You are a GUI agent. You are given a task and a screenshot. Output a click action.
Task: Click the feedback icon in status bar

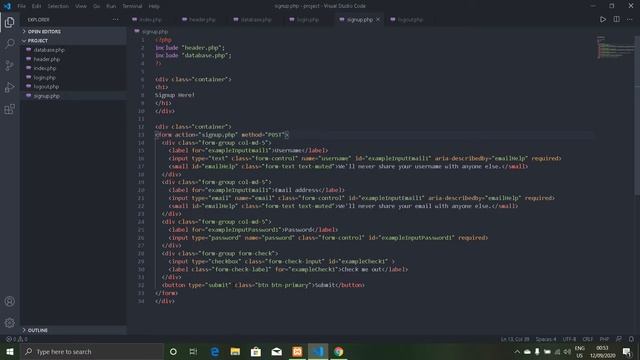coord(619,339)
